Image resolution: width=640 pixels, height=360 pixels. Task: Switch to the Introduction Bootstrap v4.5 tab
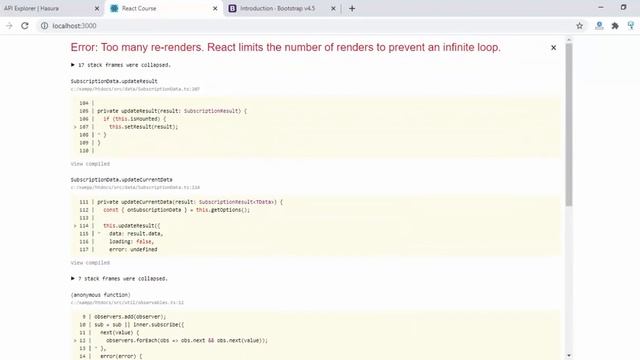(282, 9)
